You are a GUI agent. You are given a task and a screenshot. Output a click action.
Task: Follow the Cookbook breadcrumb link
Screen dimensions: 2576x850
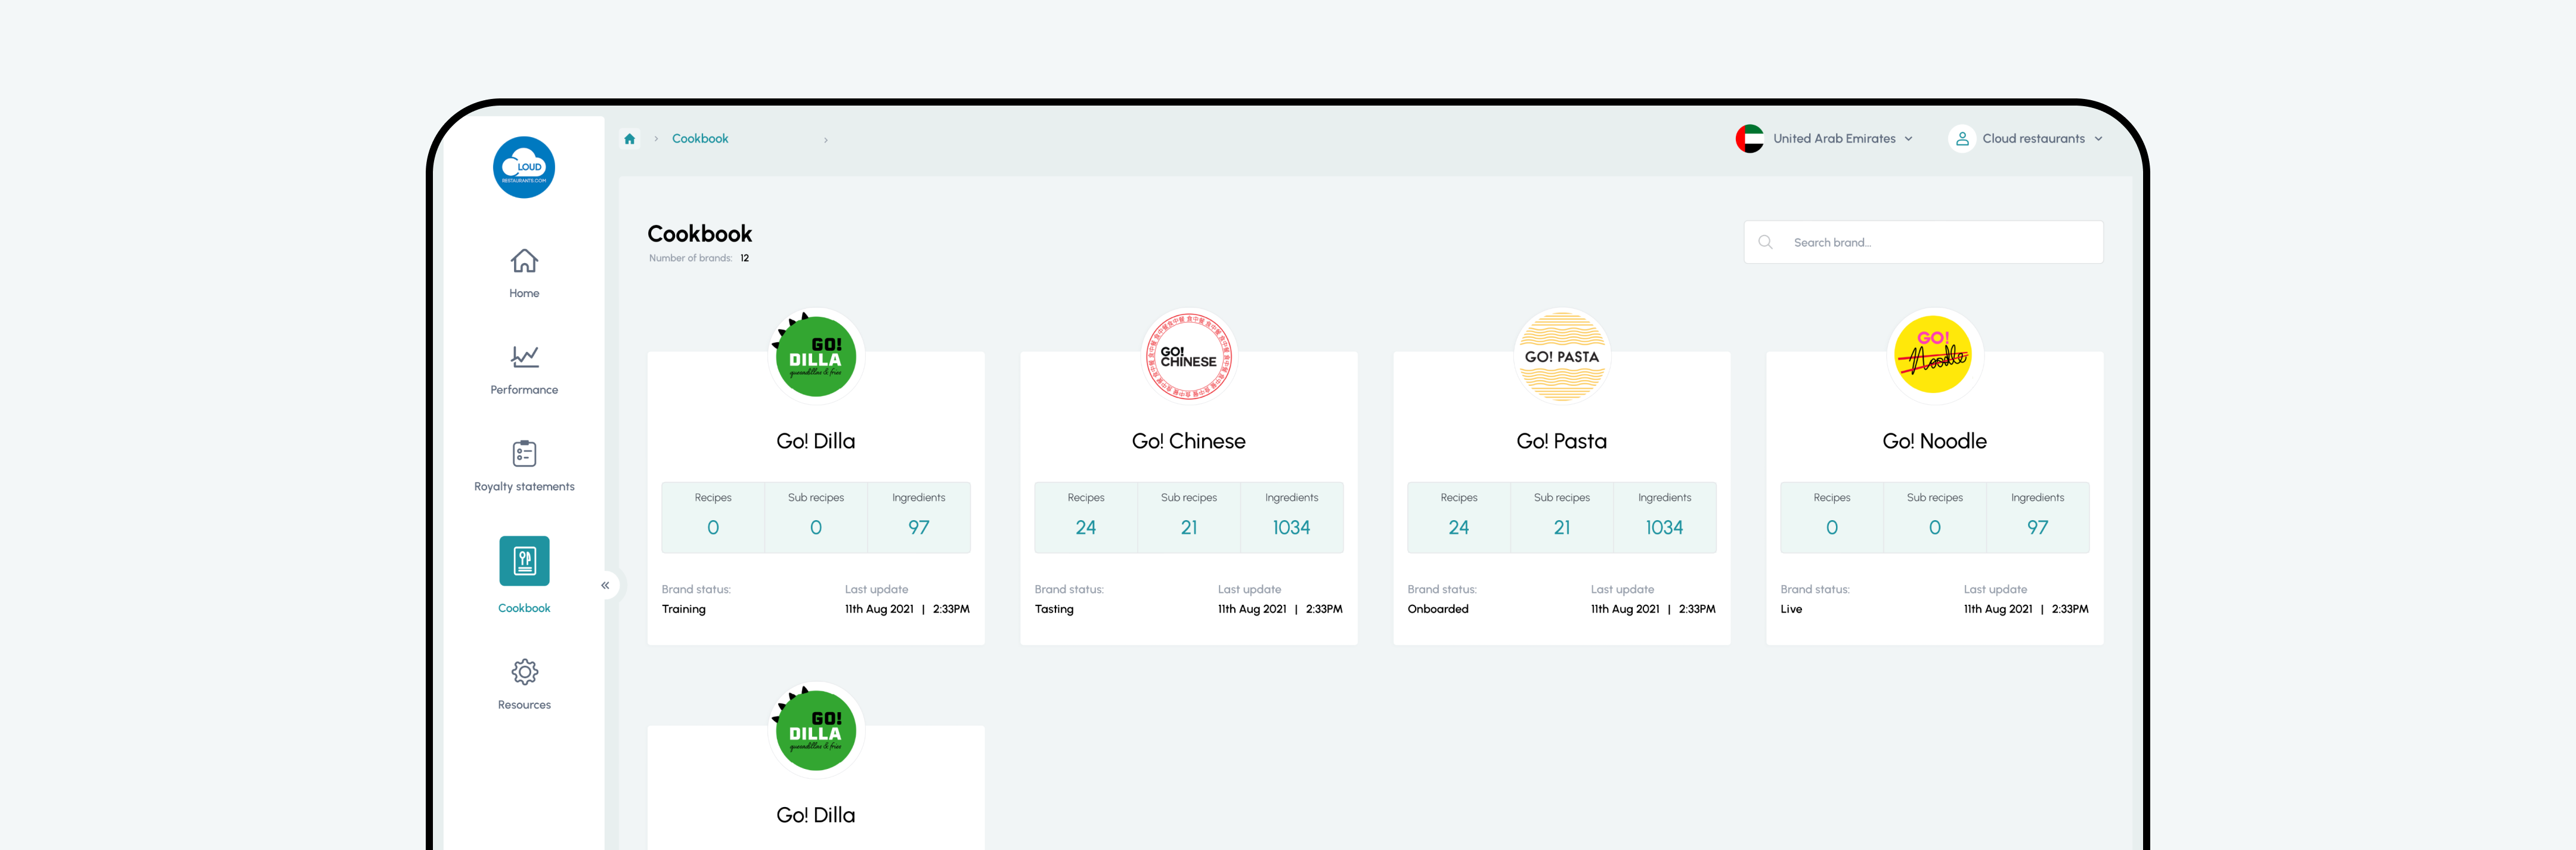pos(700,139)
